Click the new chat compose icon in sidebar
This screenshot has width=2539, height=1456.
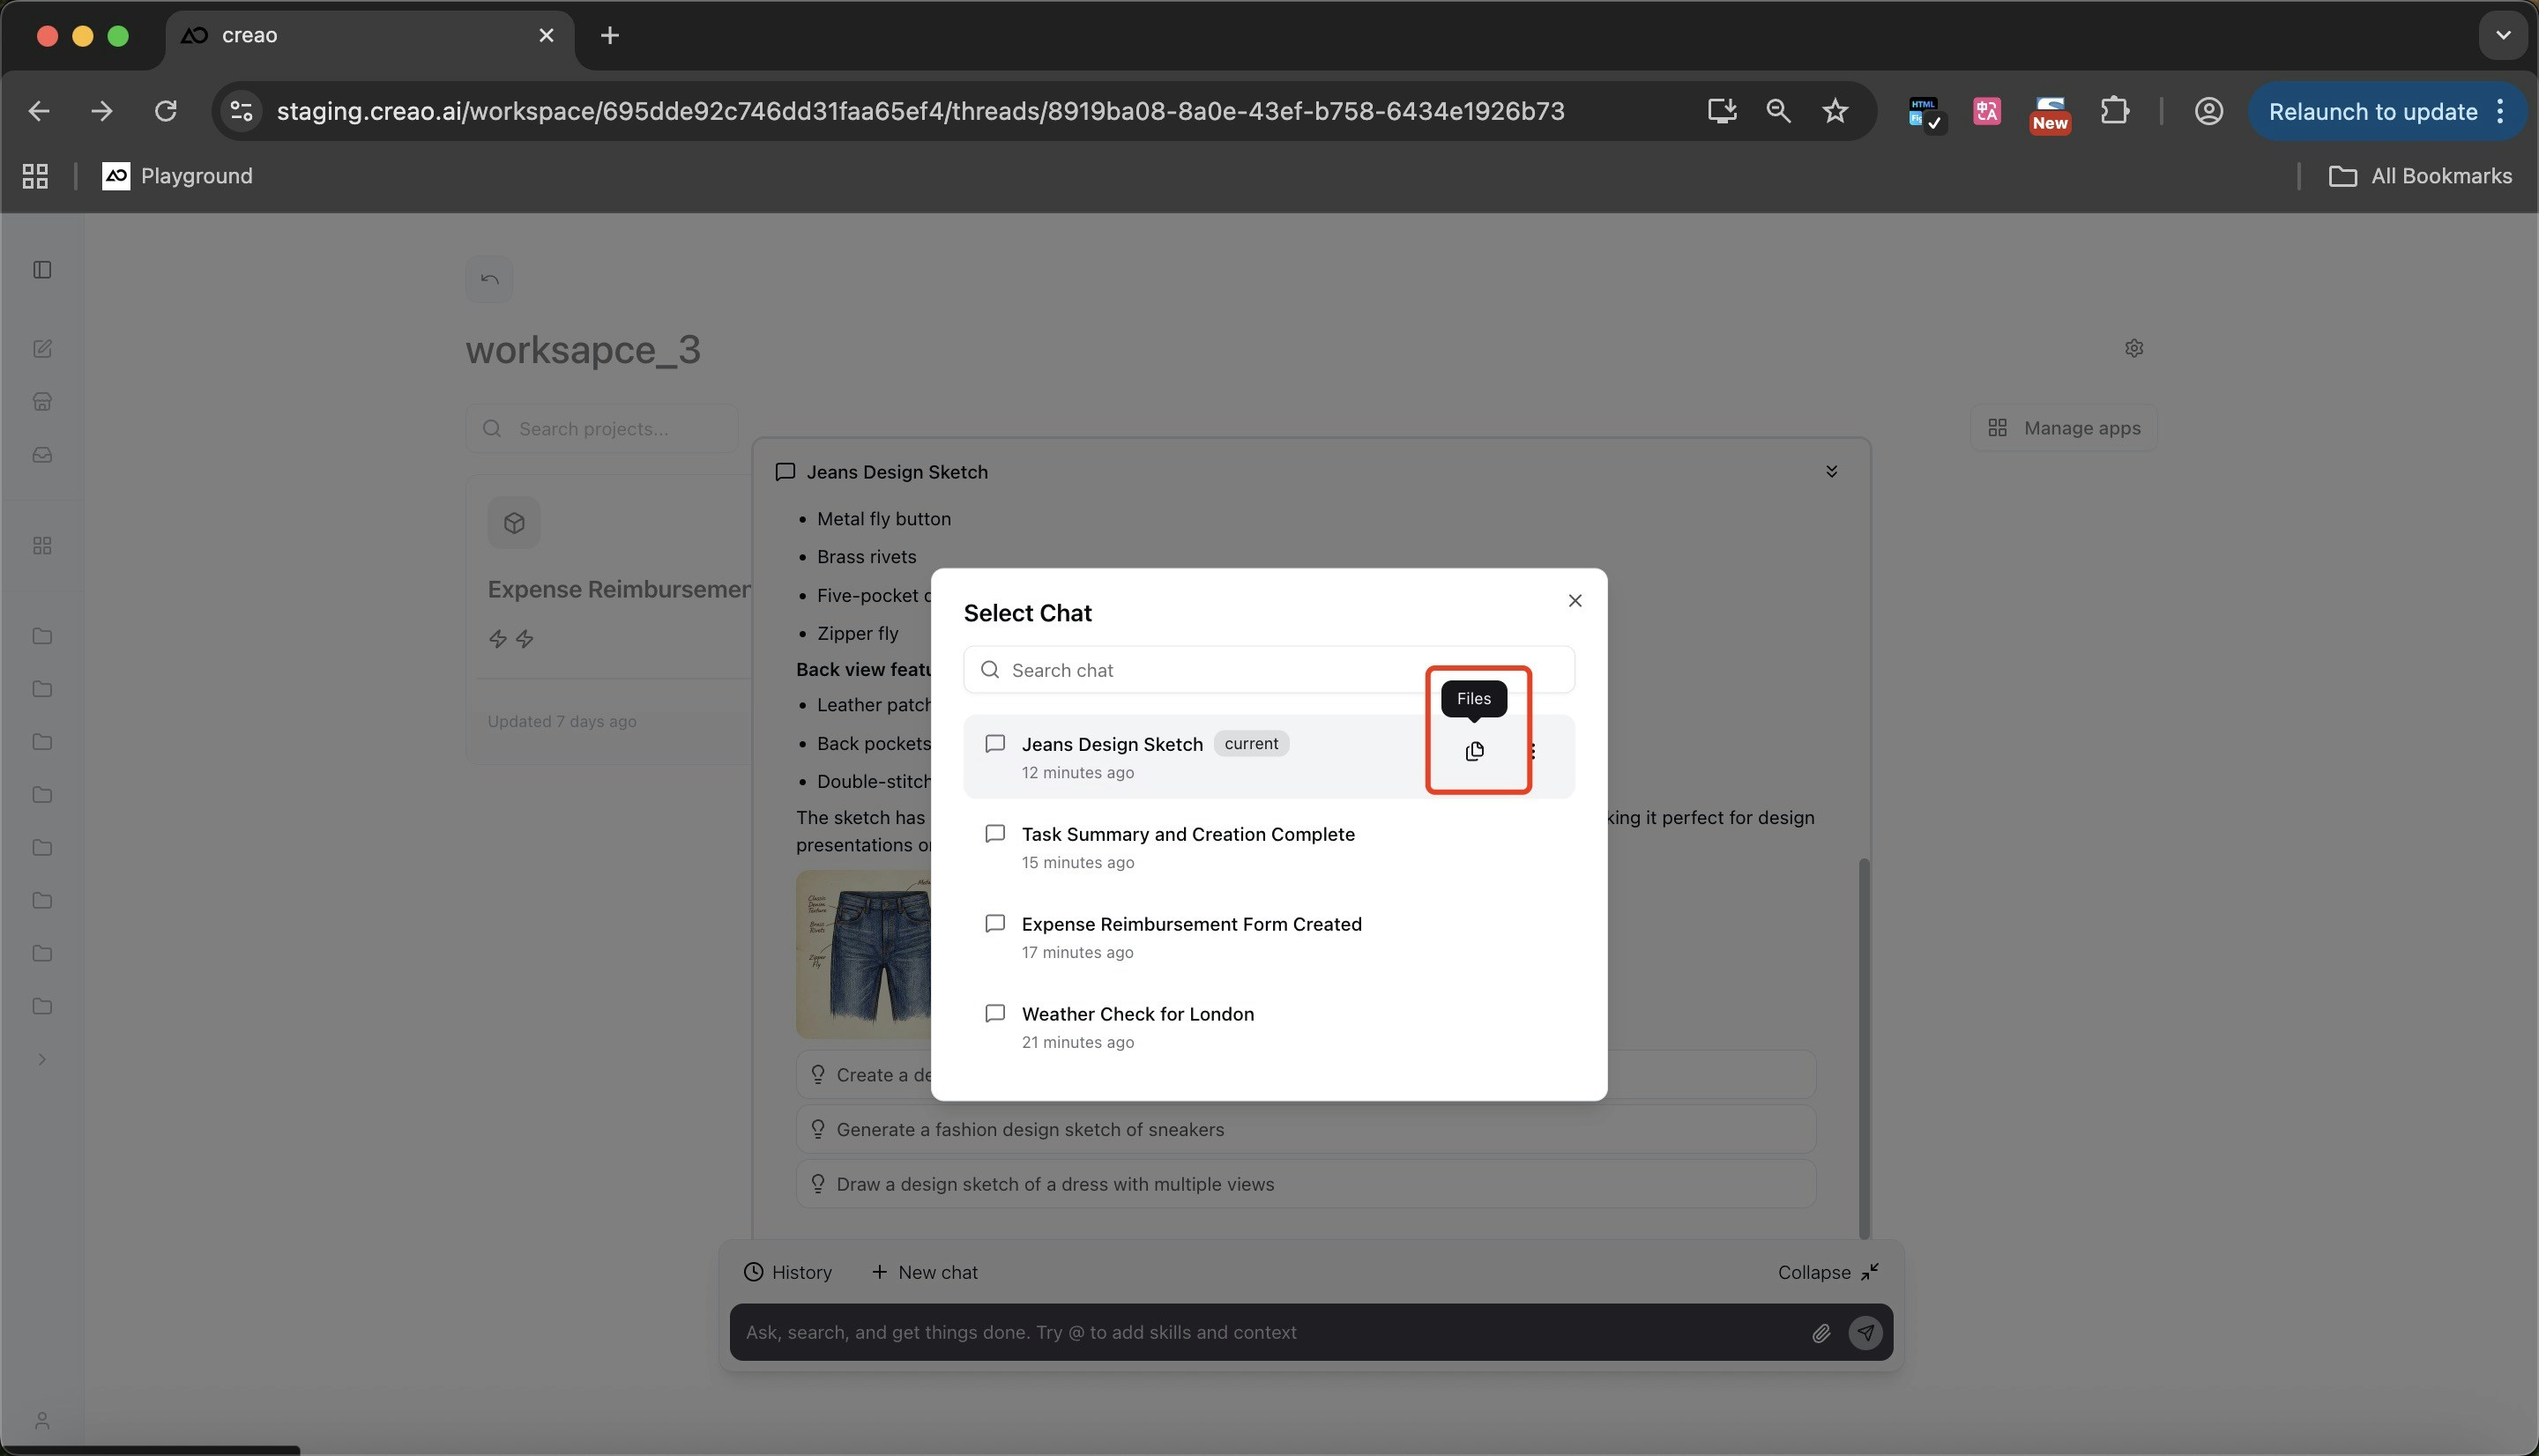tap(42, 349)
